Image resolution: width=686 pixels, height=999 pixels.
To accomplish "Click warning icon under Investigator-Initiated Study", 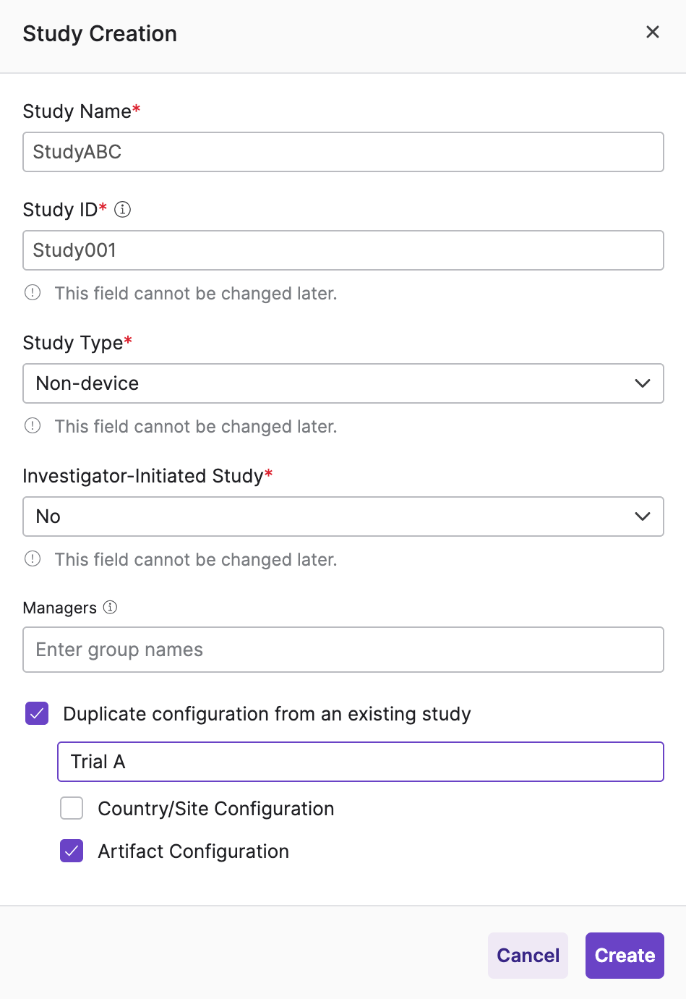I will pyautogui.click(x=32, y=559).
